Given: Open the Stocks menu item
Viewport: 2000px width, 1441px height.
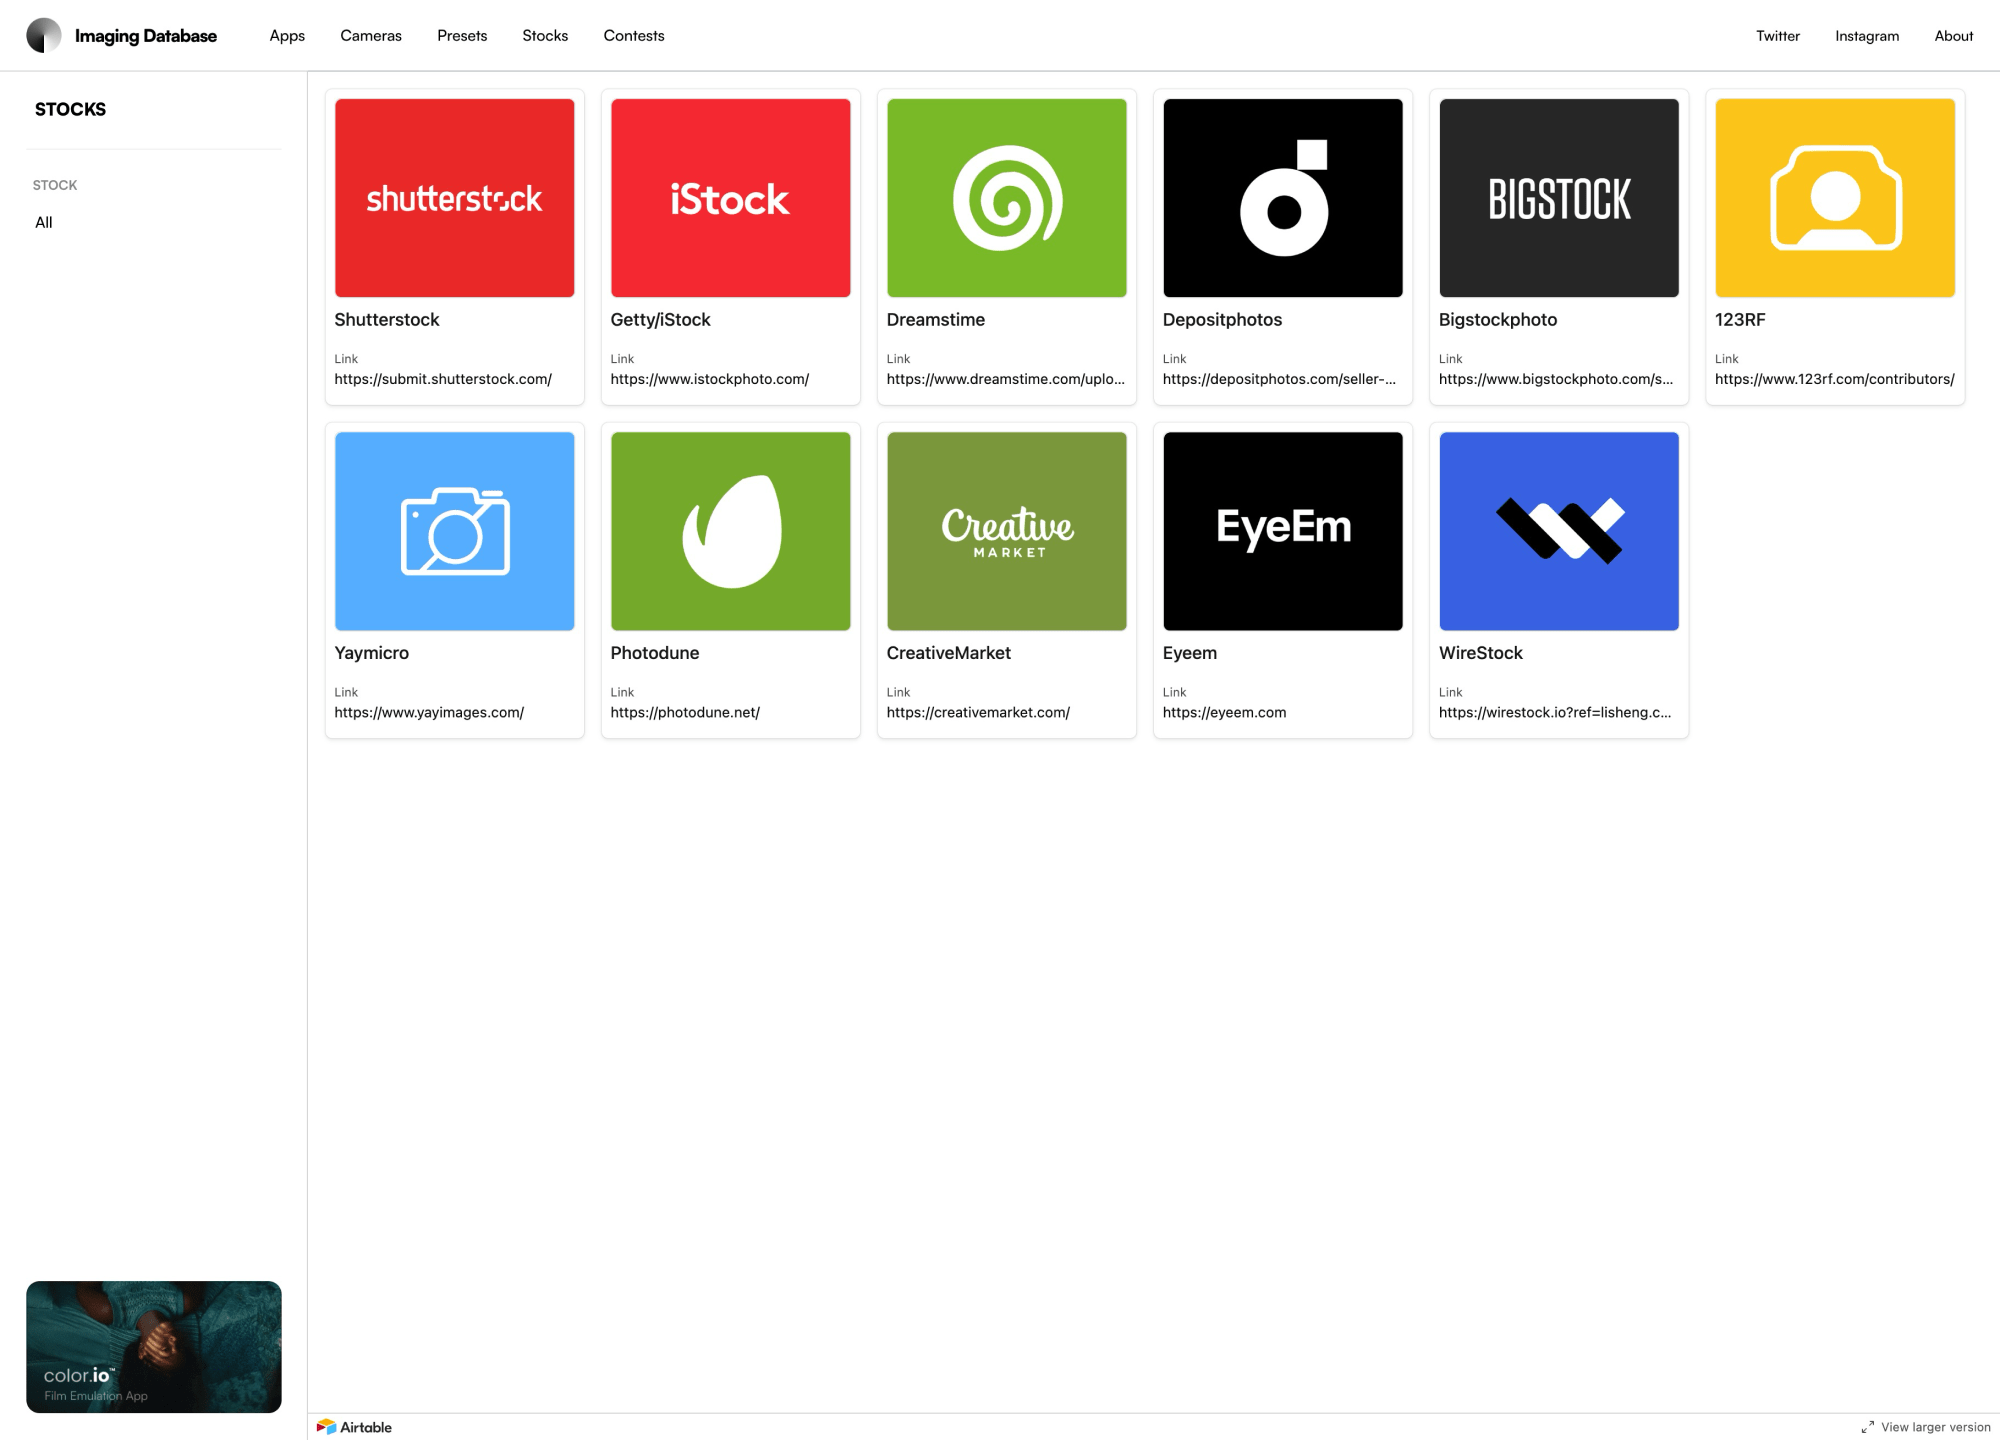Looking at the screenshot, I should click(545, 36).
